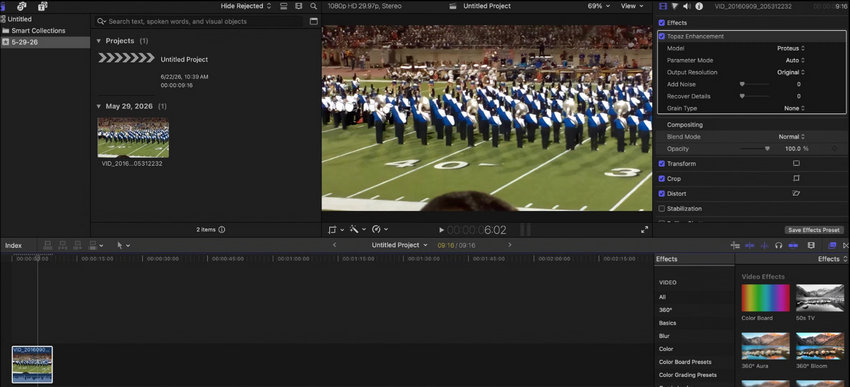Click the Append clip edit button
850x387 pixels.
[x=78, y=245]
